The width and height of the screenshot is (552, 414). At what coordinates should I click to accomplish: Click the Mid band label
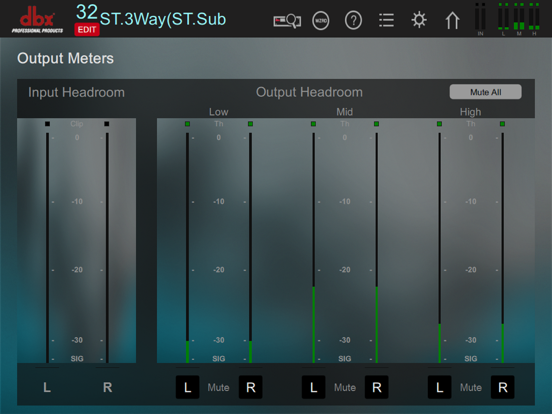[x=344, y=112]
